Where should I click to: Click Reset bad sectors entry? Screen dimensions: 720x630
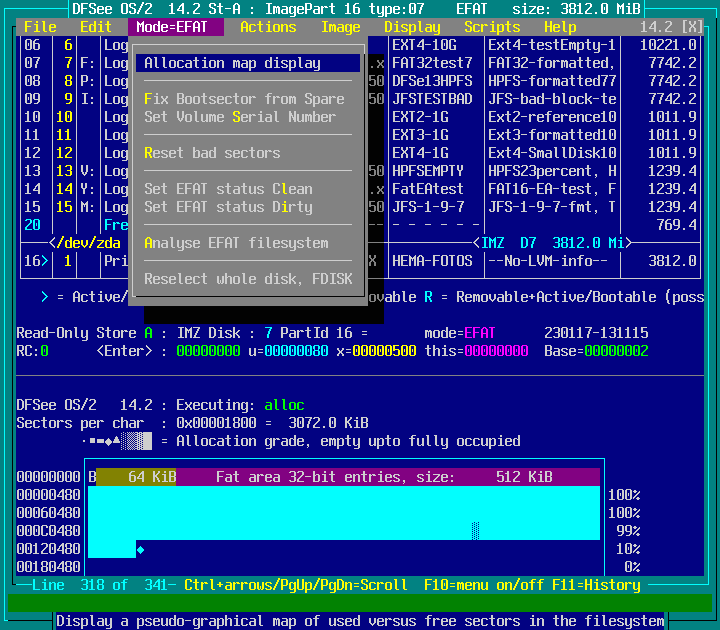tap(212, 153)
